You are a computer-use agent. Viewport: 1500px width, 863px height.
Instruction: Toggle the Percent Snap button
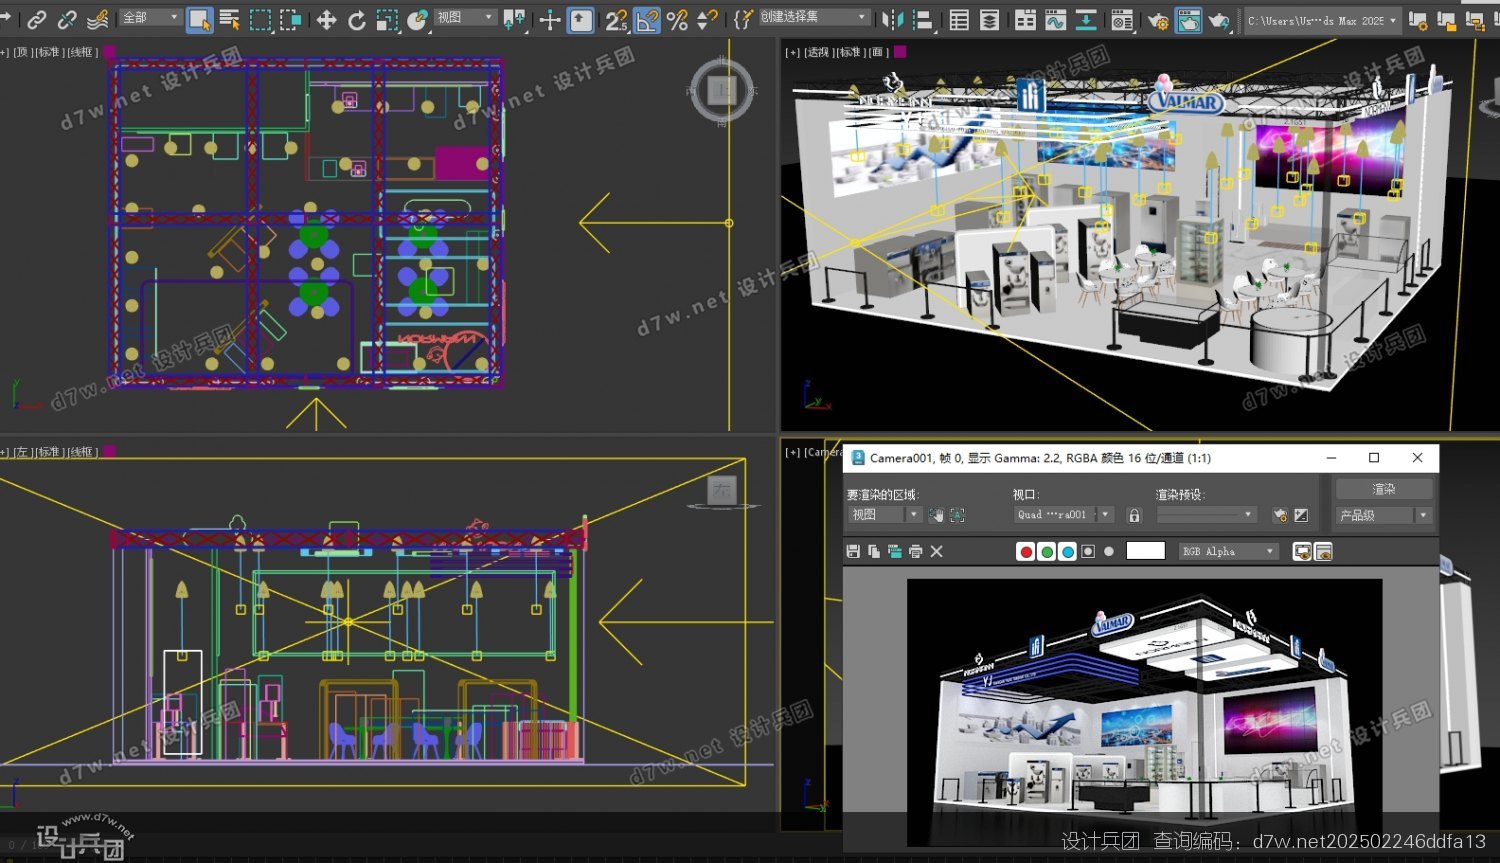(x=677, y=19)
